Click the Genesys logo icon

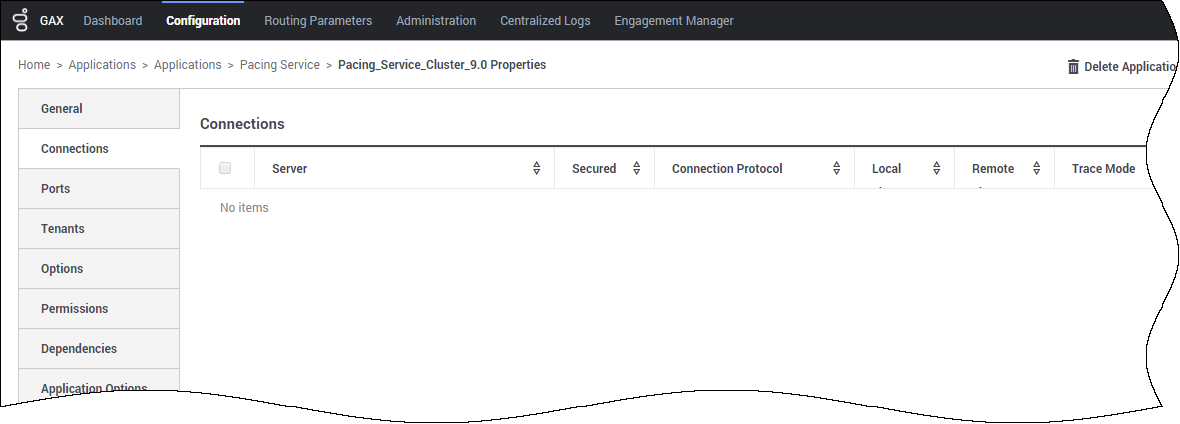(21, 20)
